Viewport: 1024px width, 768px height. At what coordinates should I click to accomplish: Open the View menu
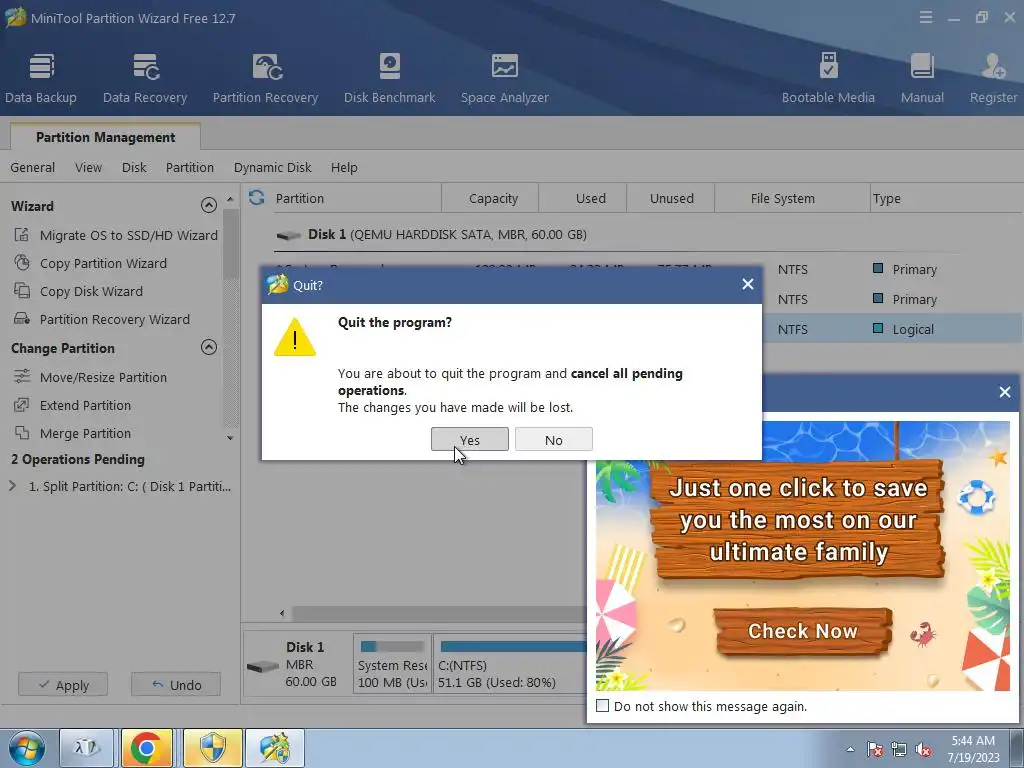88,168
